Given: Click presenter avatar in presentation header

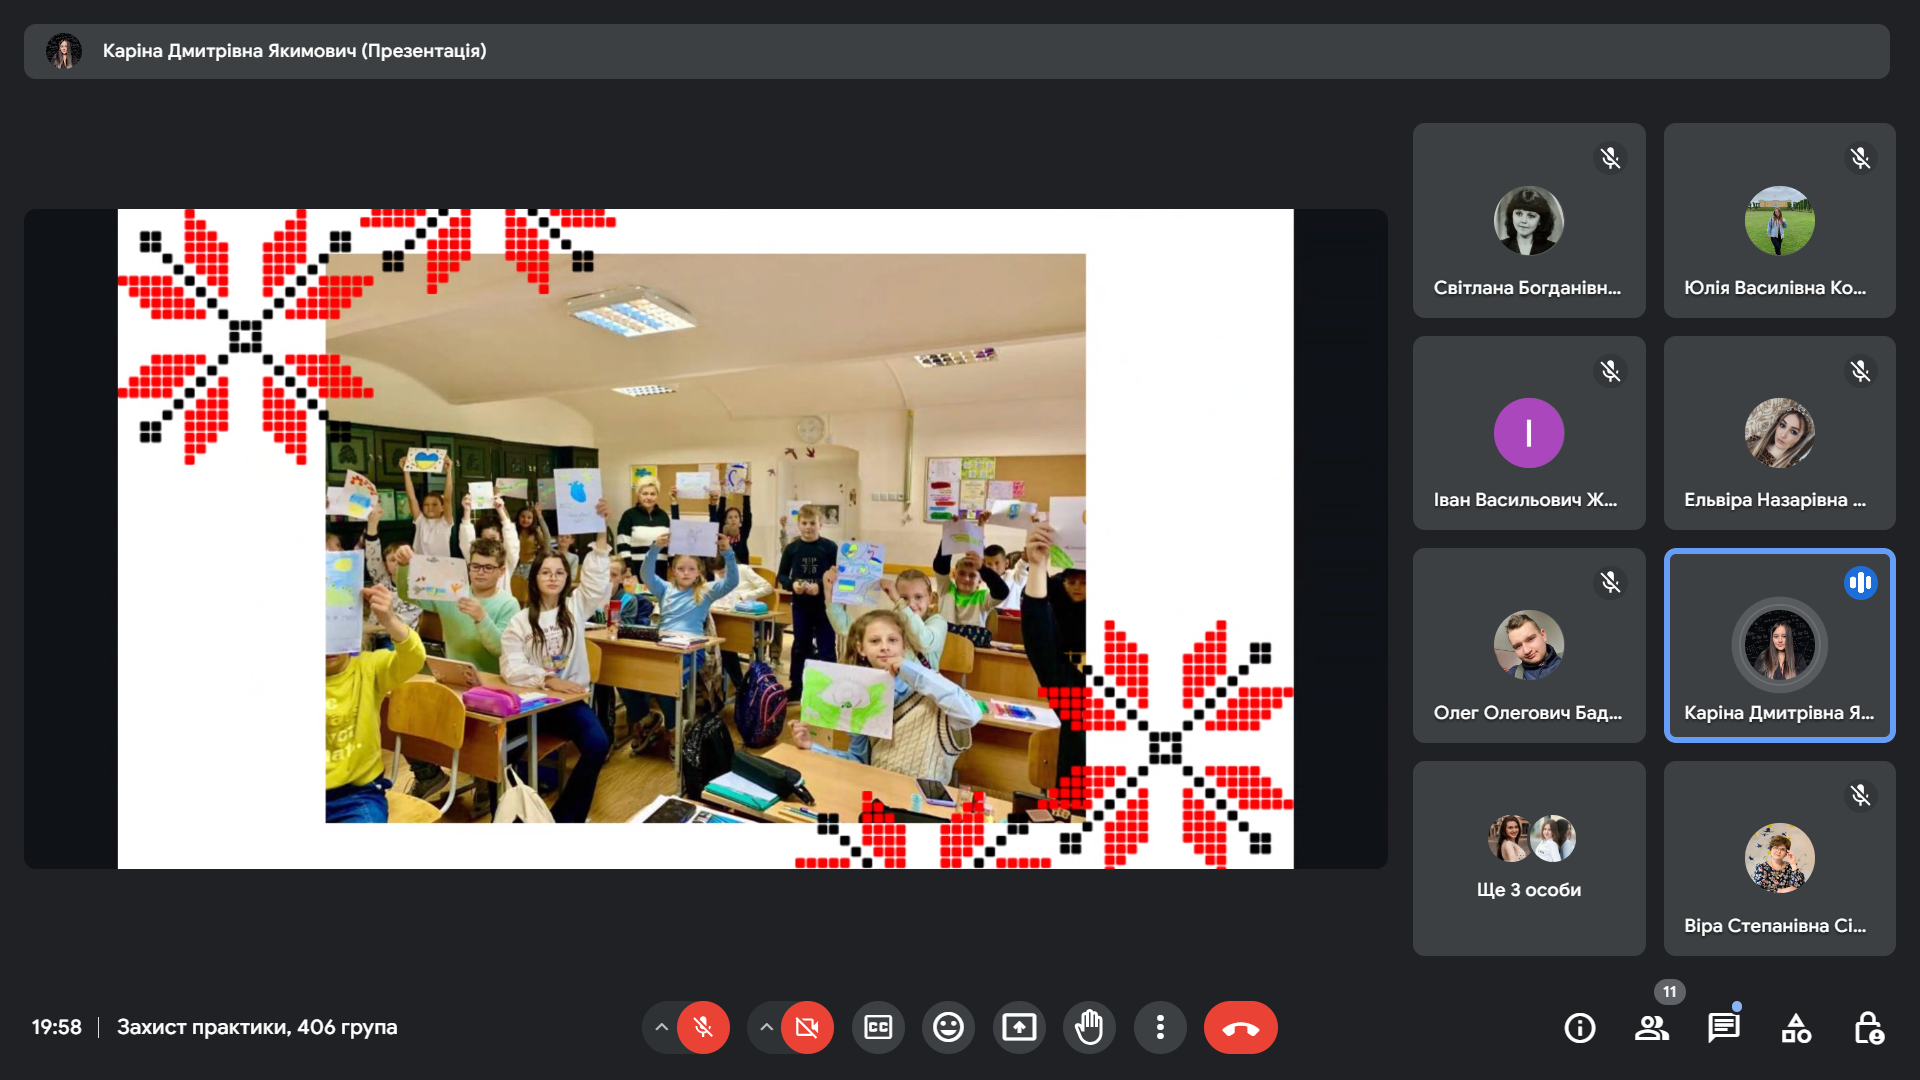Looking at the screenshot, I should pos(64,51).
